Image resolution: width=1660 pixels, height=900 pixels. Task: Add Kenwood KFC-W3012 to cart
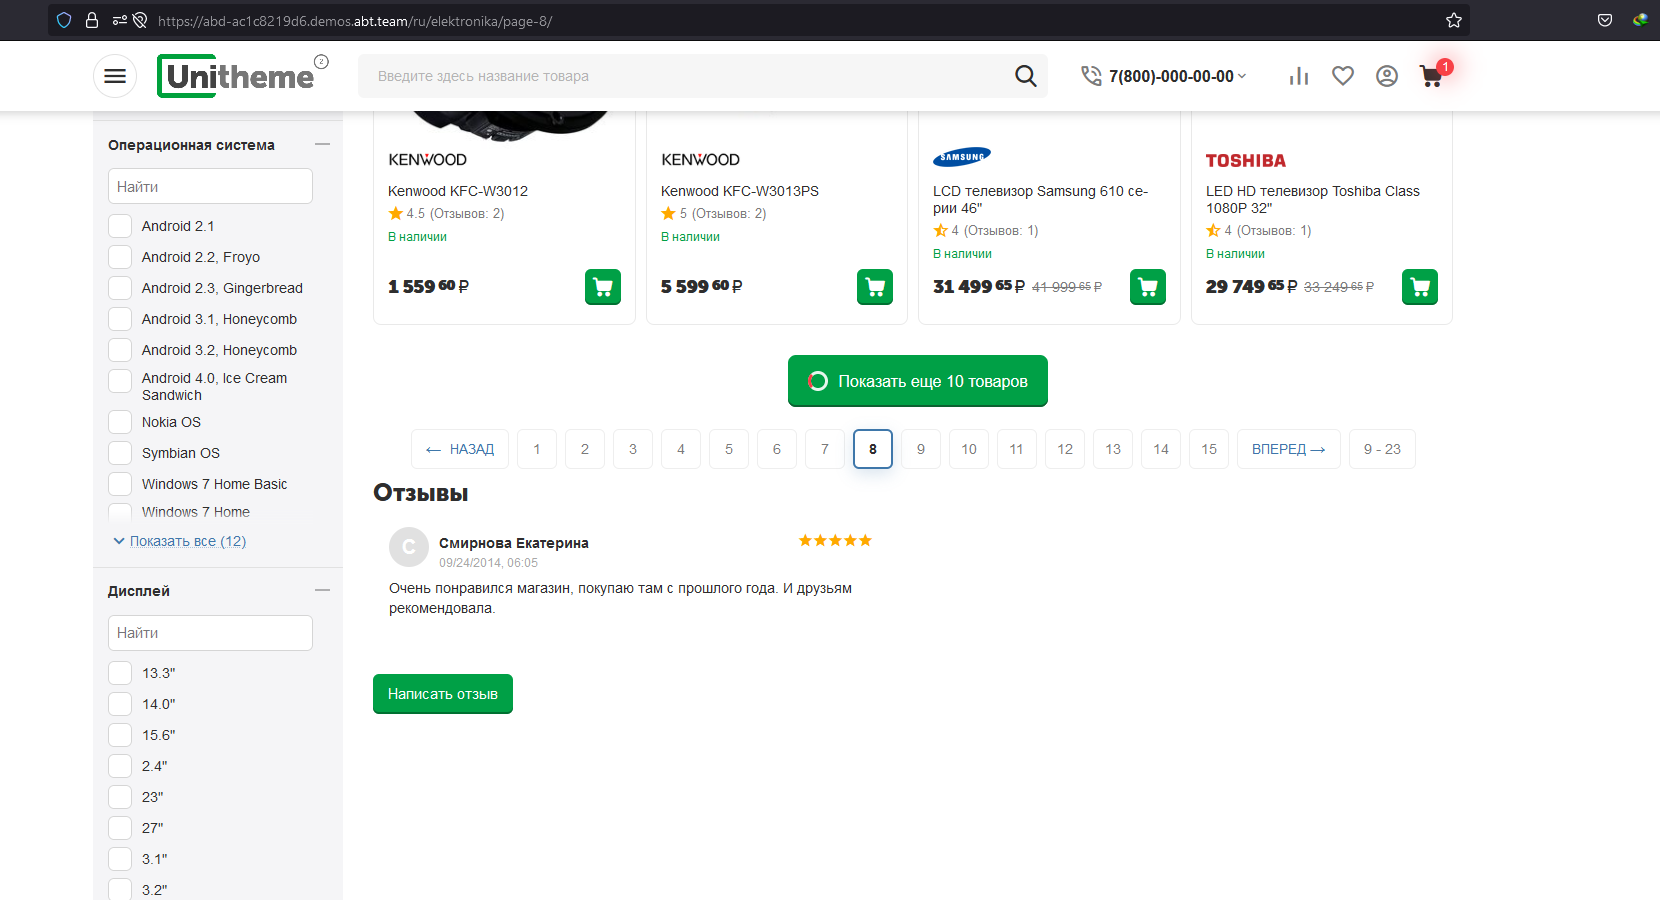point(603,287)
